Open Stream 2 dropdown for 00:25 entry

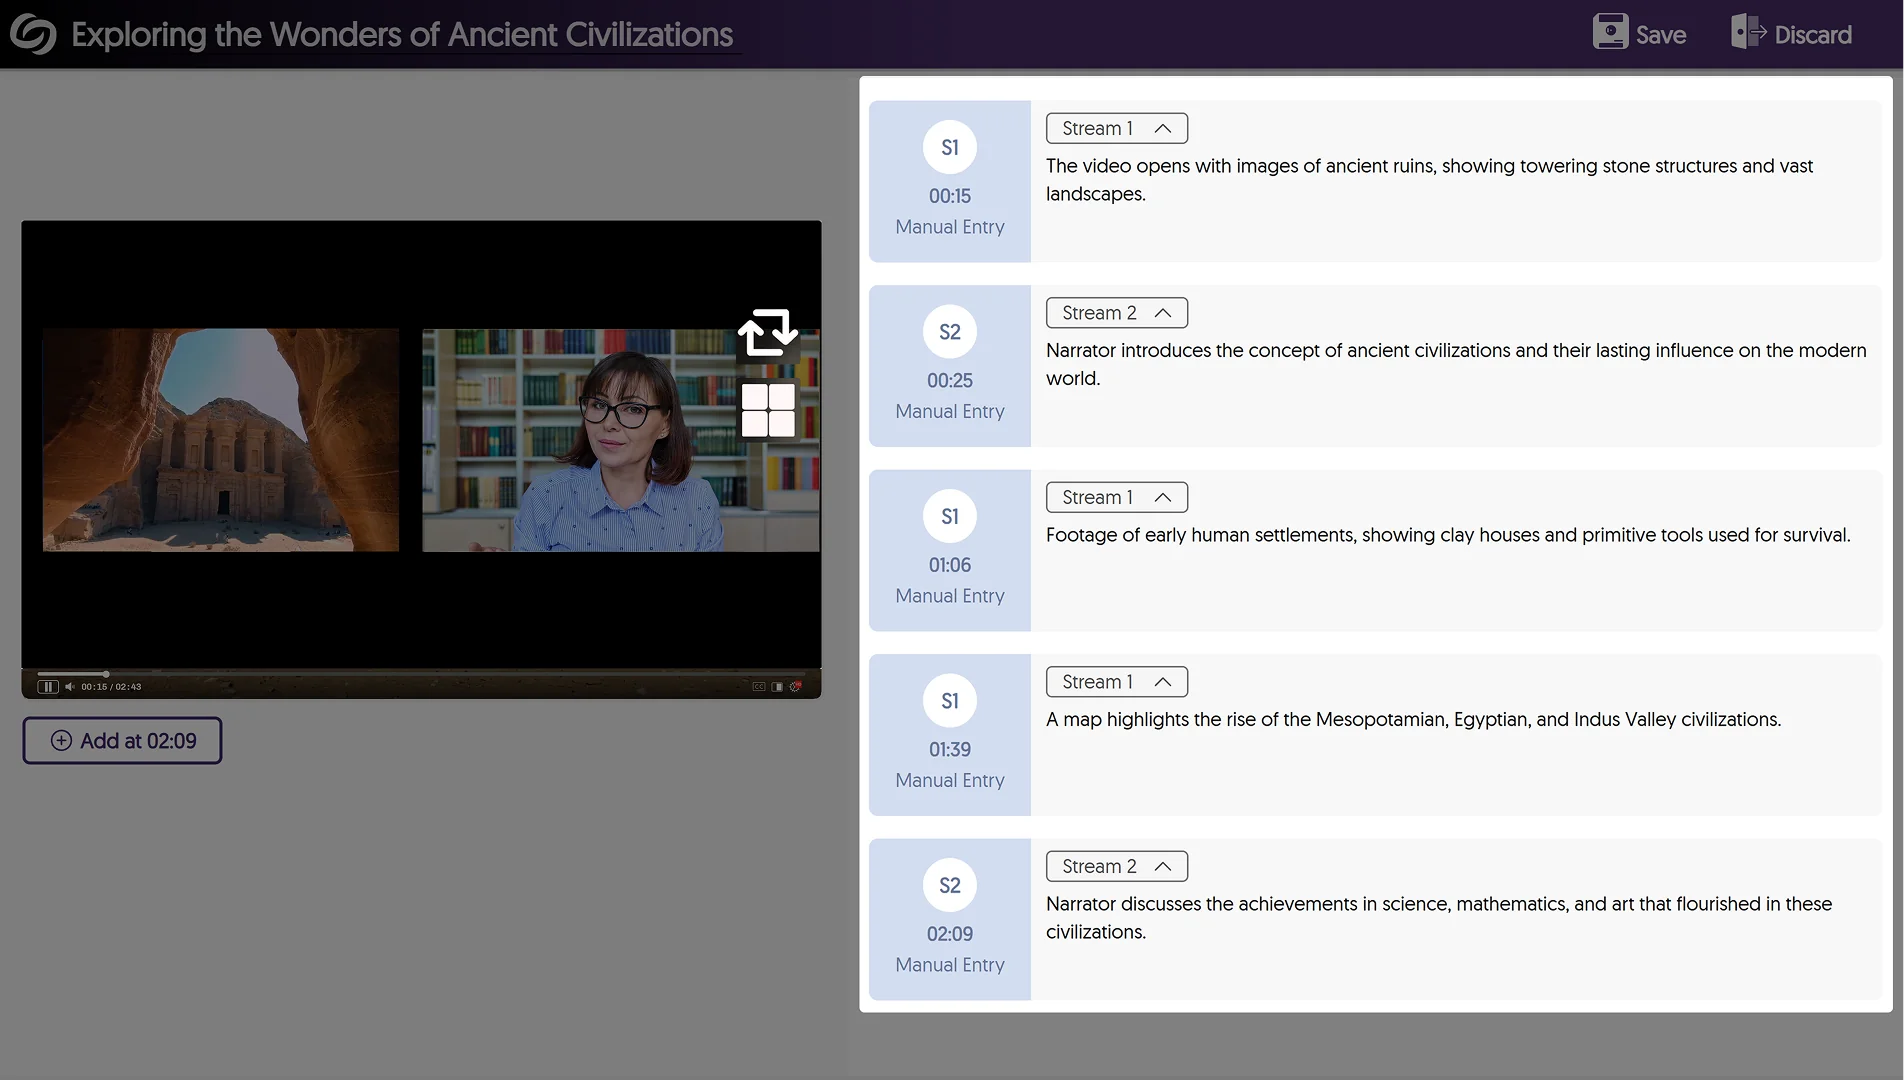click(1116, 313)
